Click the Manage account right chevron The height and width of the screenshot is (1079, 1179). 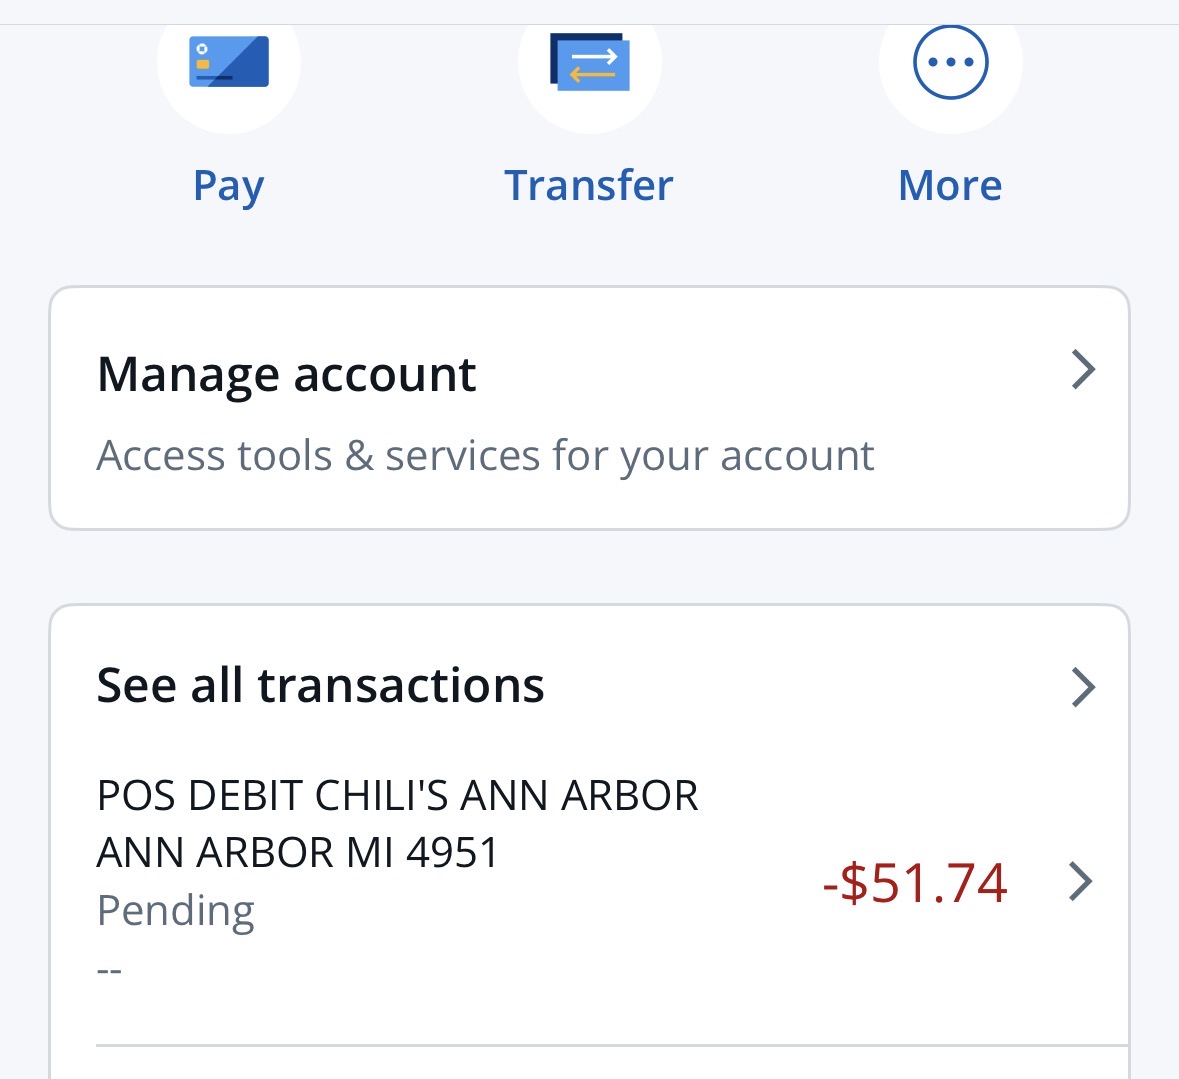1083,370
